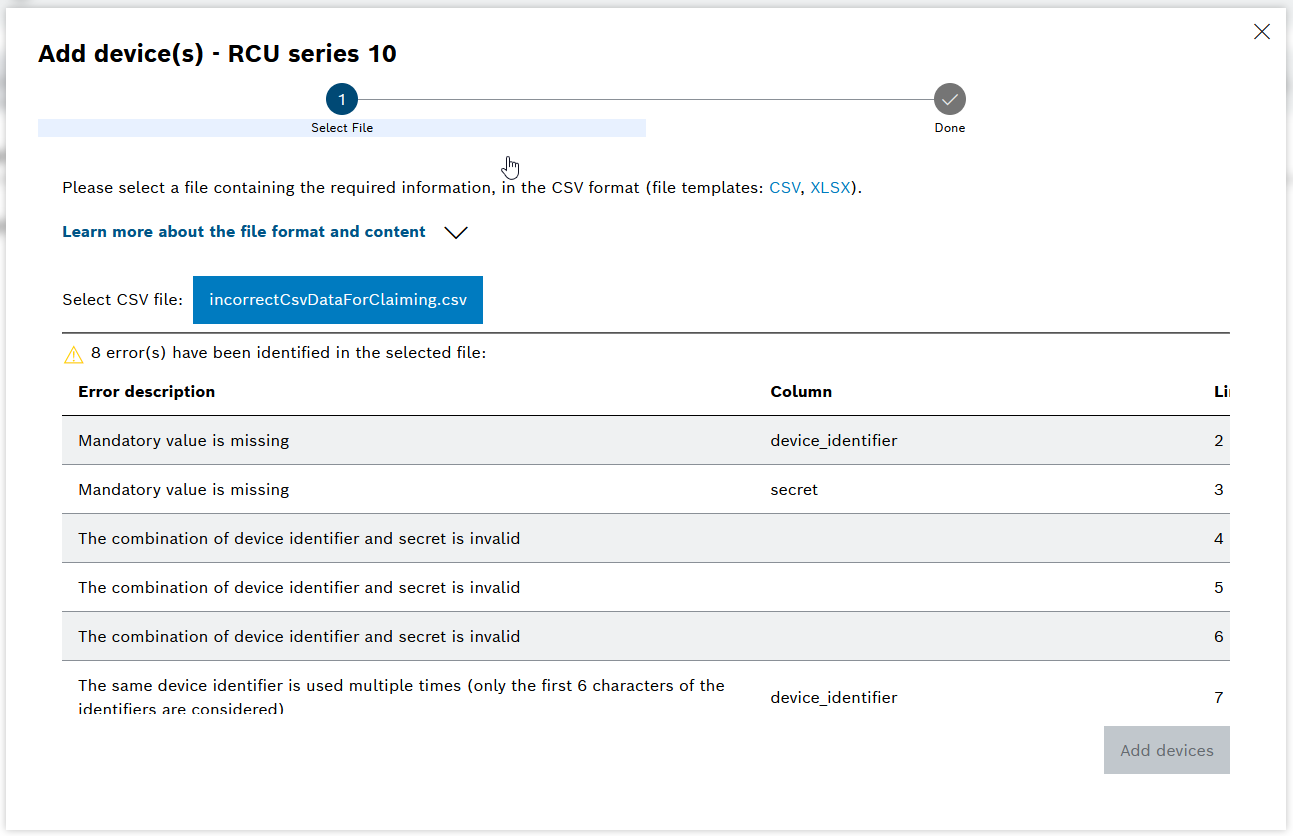Close the Add device(s) dialog
Viewport: 1293px width, 836px height.
1262,32
